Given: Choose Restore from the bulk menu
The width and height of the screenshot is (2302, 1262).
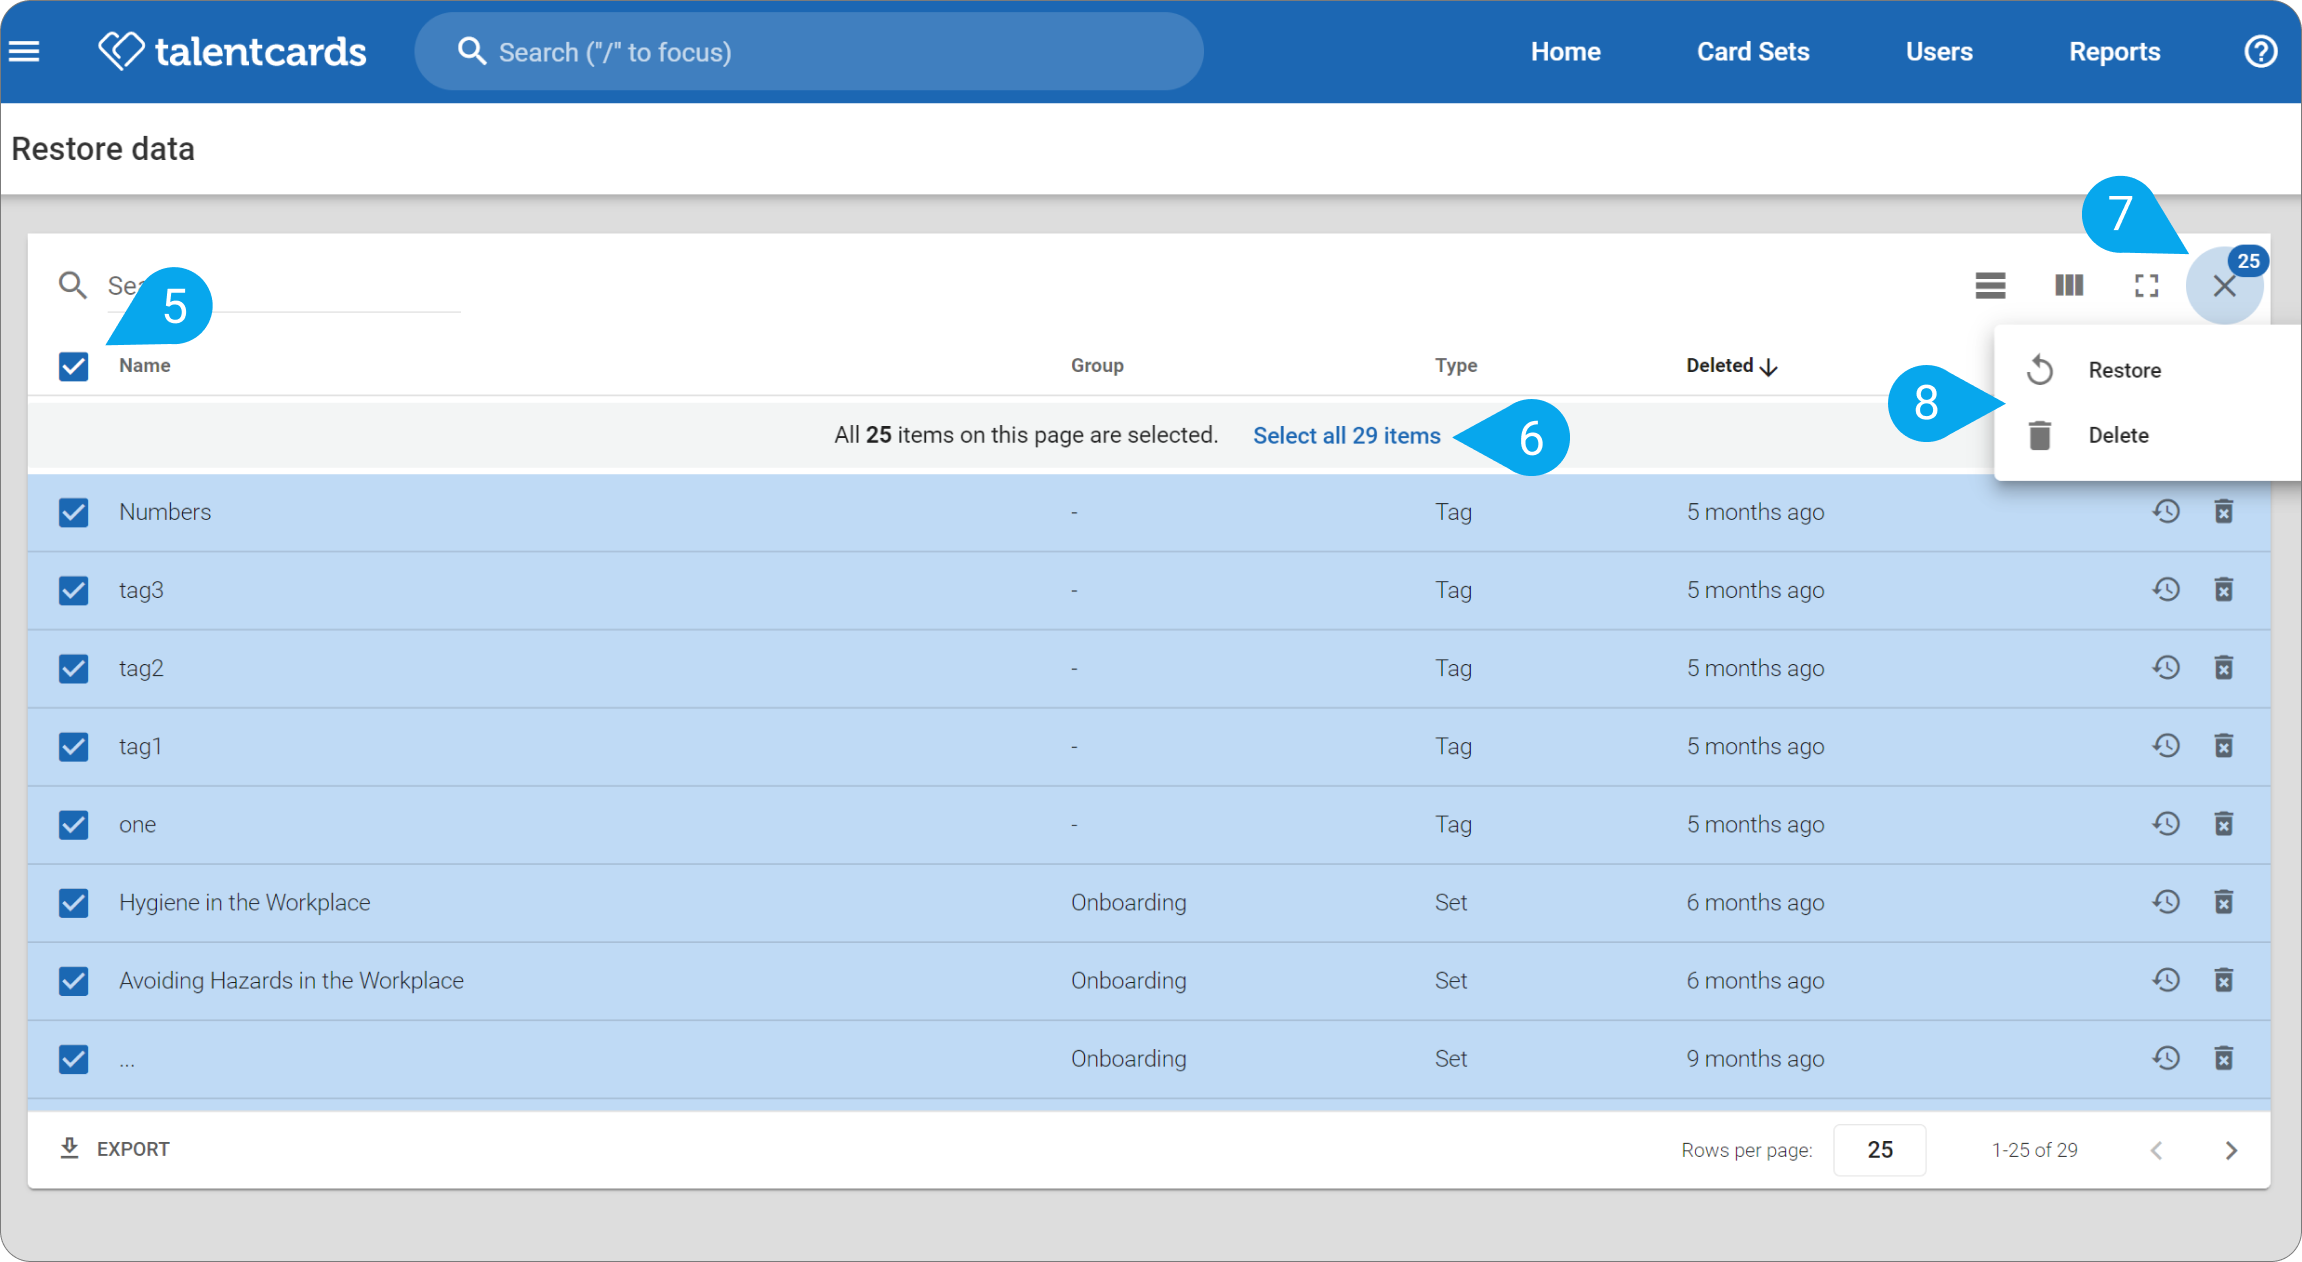Looking at the screenshot, I should click(x=2124, y=370).
